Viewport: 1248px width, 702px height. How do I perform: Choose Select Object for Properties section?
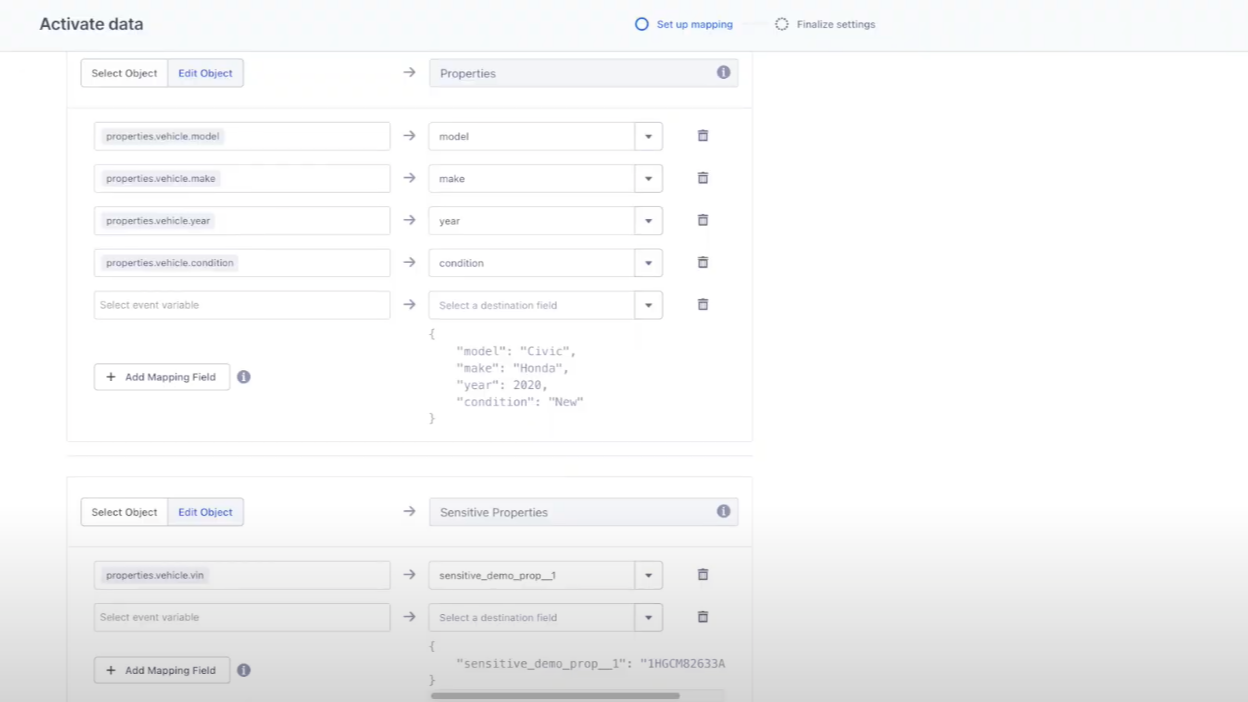click(124, 73)
